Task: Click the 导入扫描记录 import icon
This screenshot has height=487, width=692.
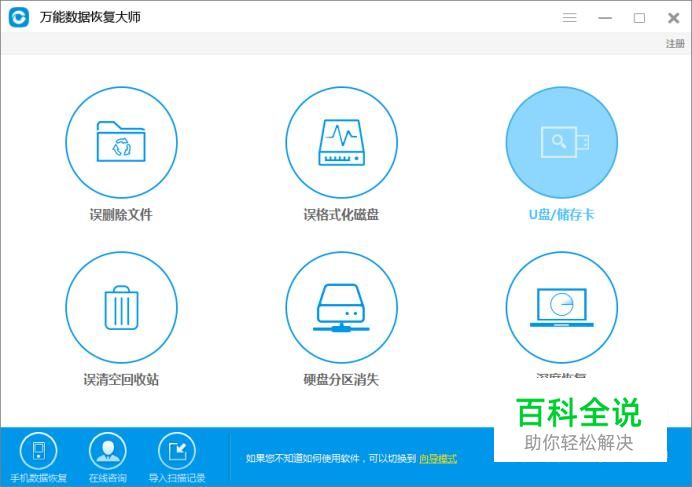Action: click(x=177, y=451)
